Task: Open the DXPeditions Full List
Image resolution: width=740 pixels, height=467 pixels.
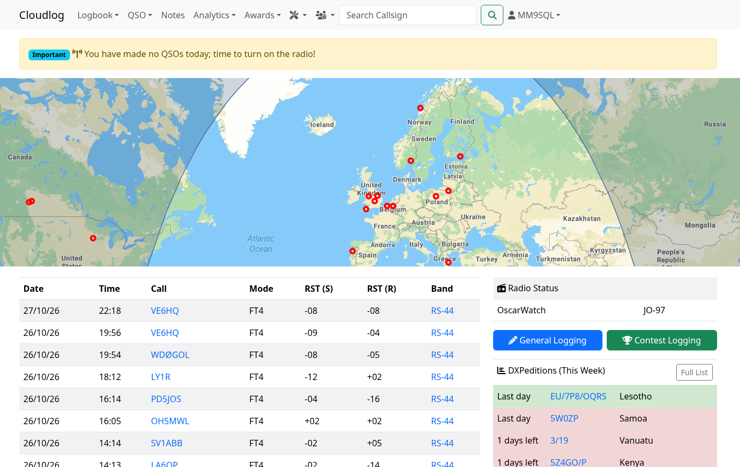Action: (x=694, y=372)
